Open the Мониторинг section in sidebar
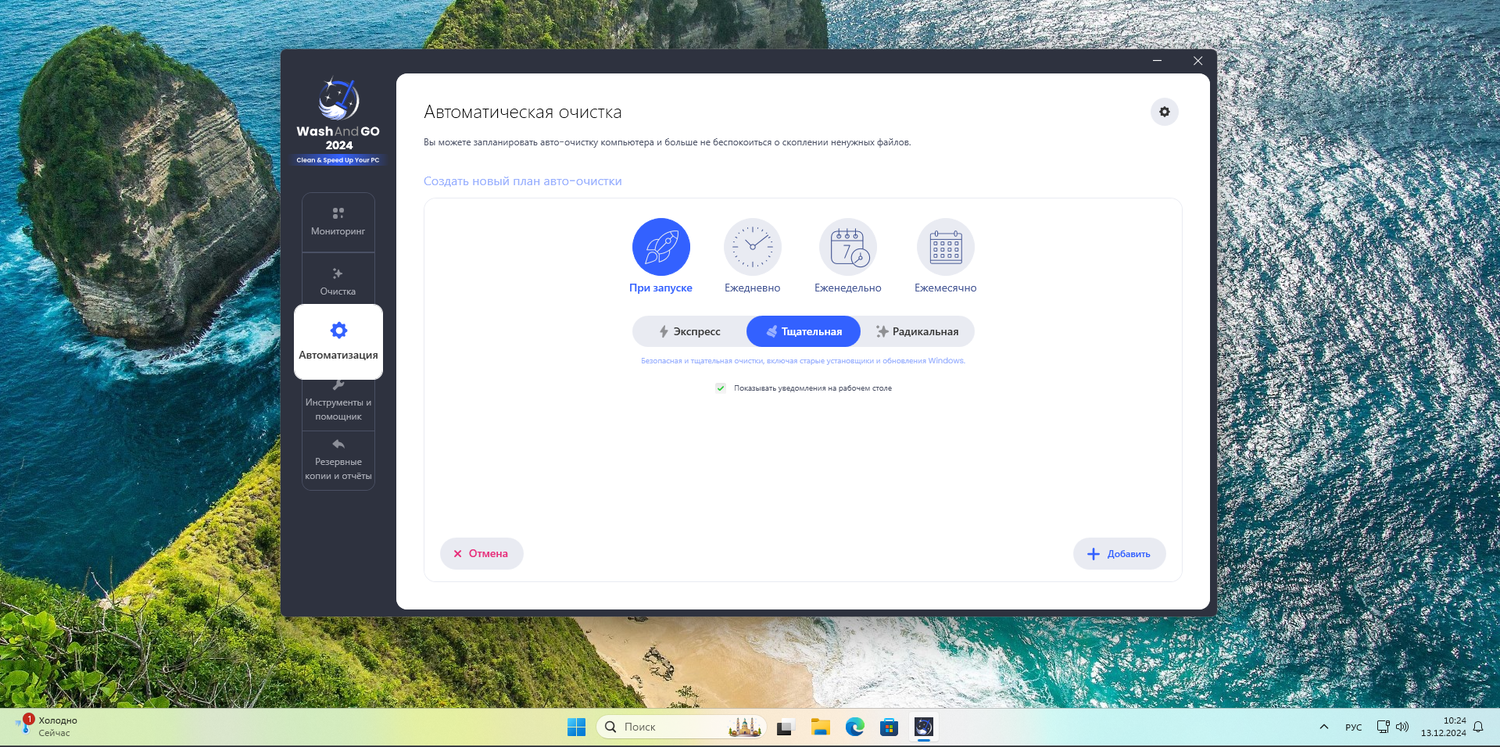Image resolution: width=1500 pixels, height=747 pixels. [338, 222]
